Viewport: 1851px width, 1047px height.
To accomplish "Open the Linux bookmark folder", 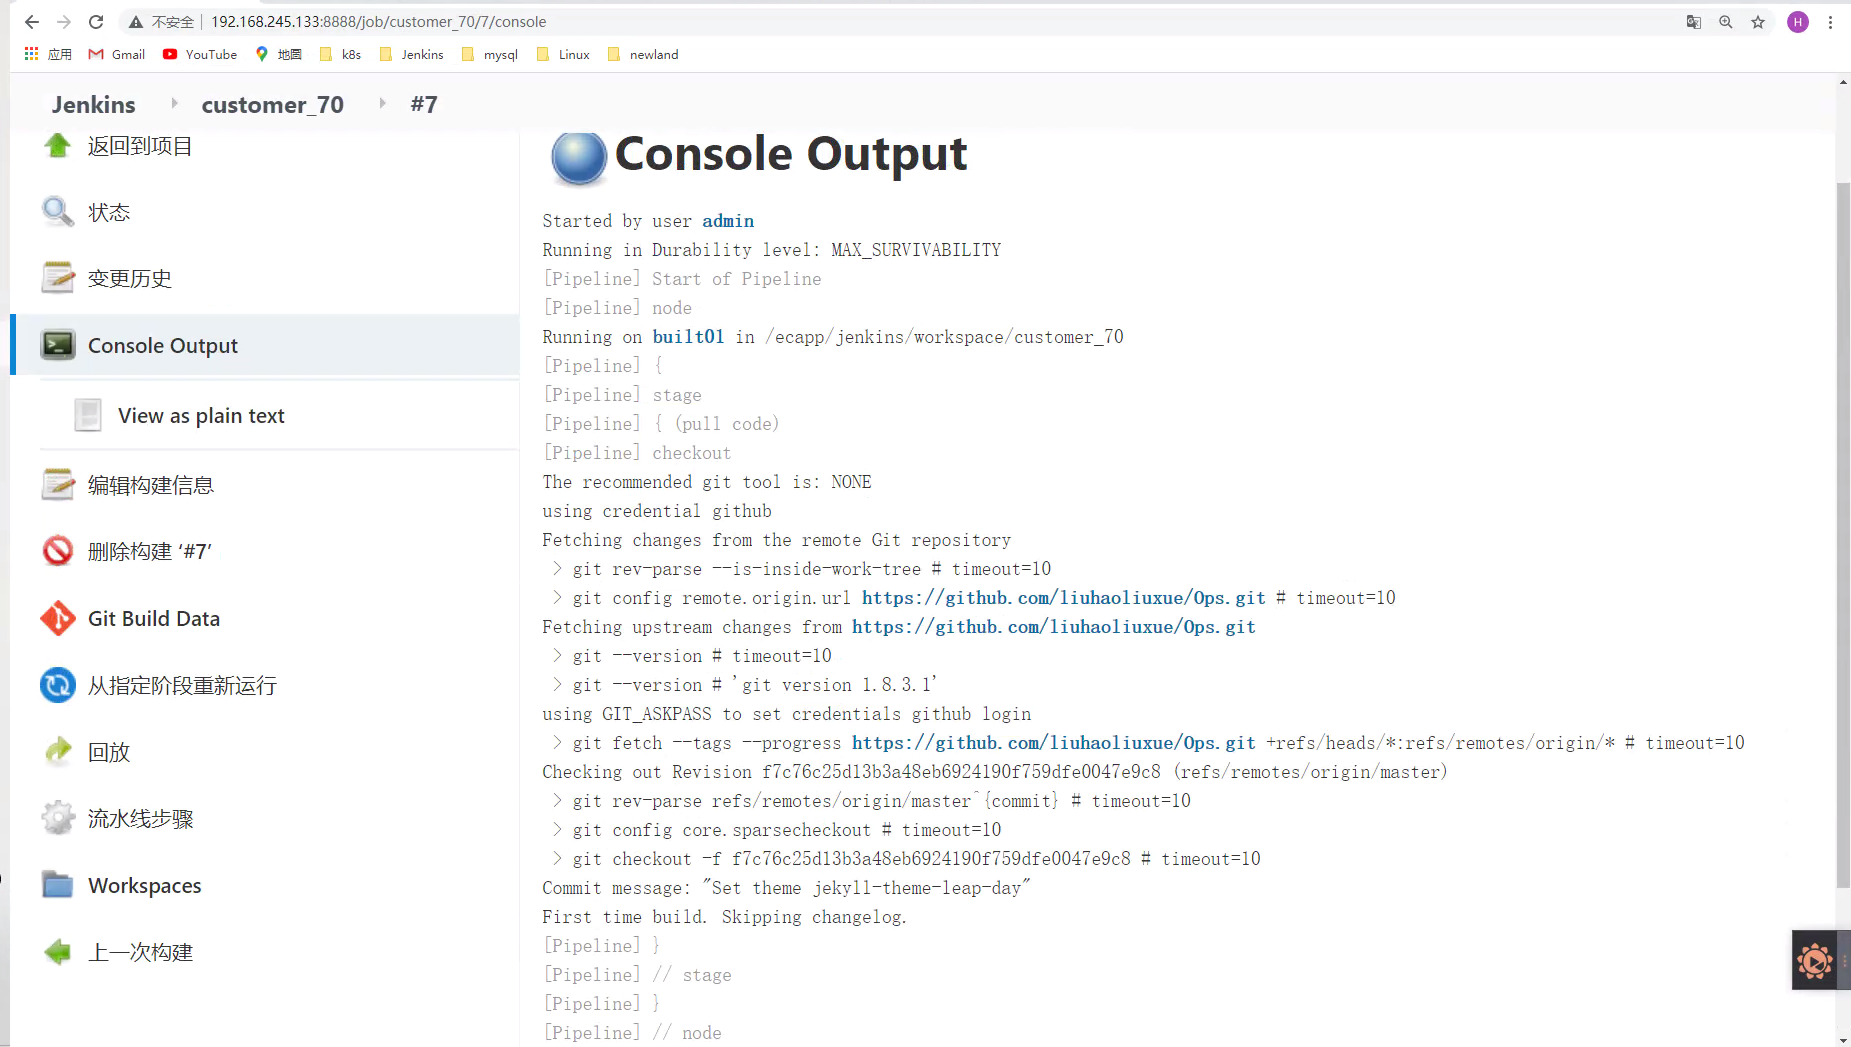I will (x=563, y=54).
